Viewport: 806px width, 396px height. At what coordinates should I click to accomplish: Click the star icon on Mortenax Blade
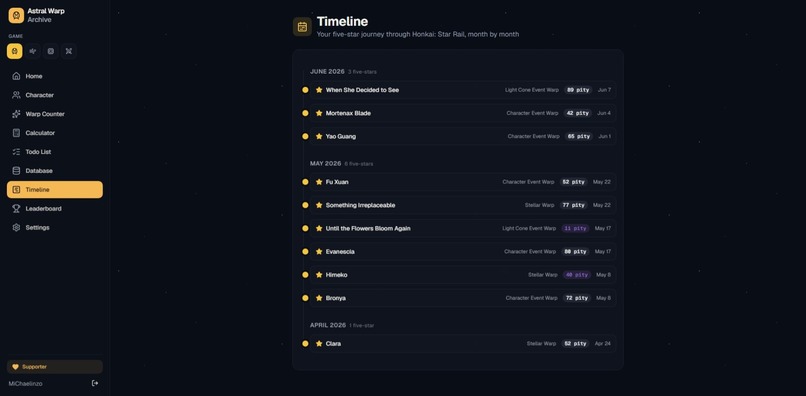tap(319, 113)
